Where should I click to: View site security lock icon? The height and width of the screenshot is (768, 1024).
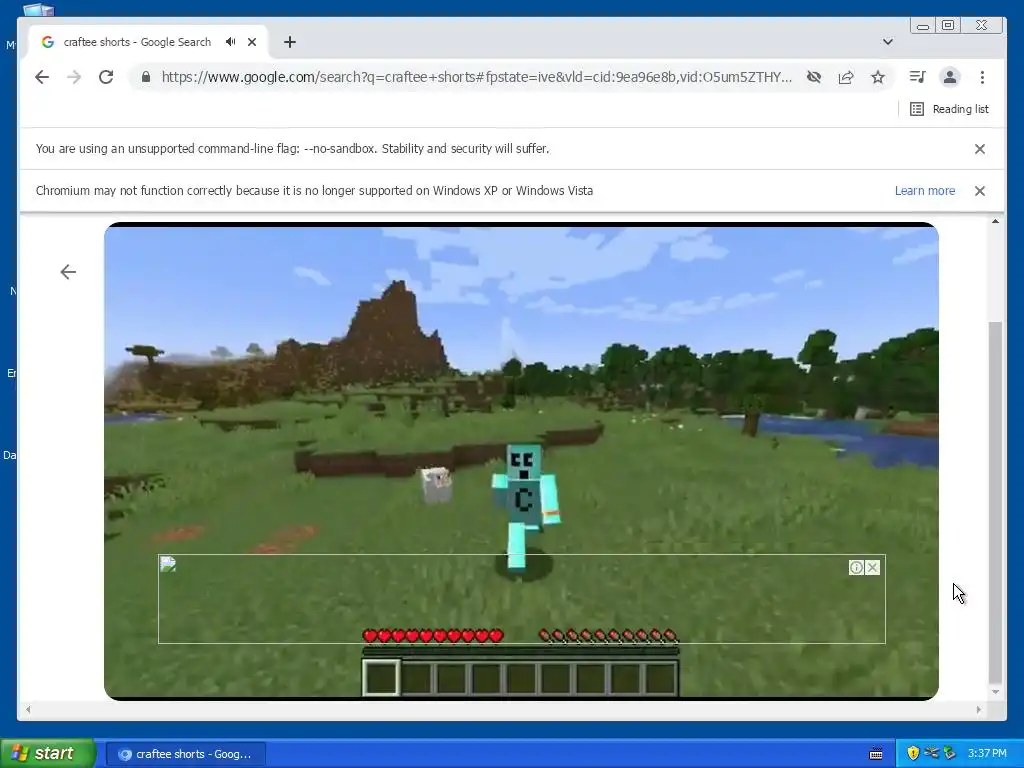pyautogui.click(x=146, y=77)
